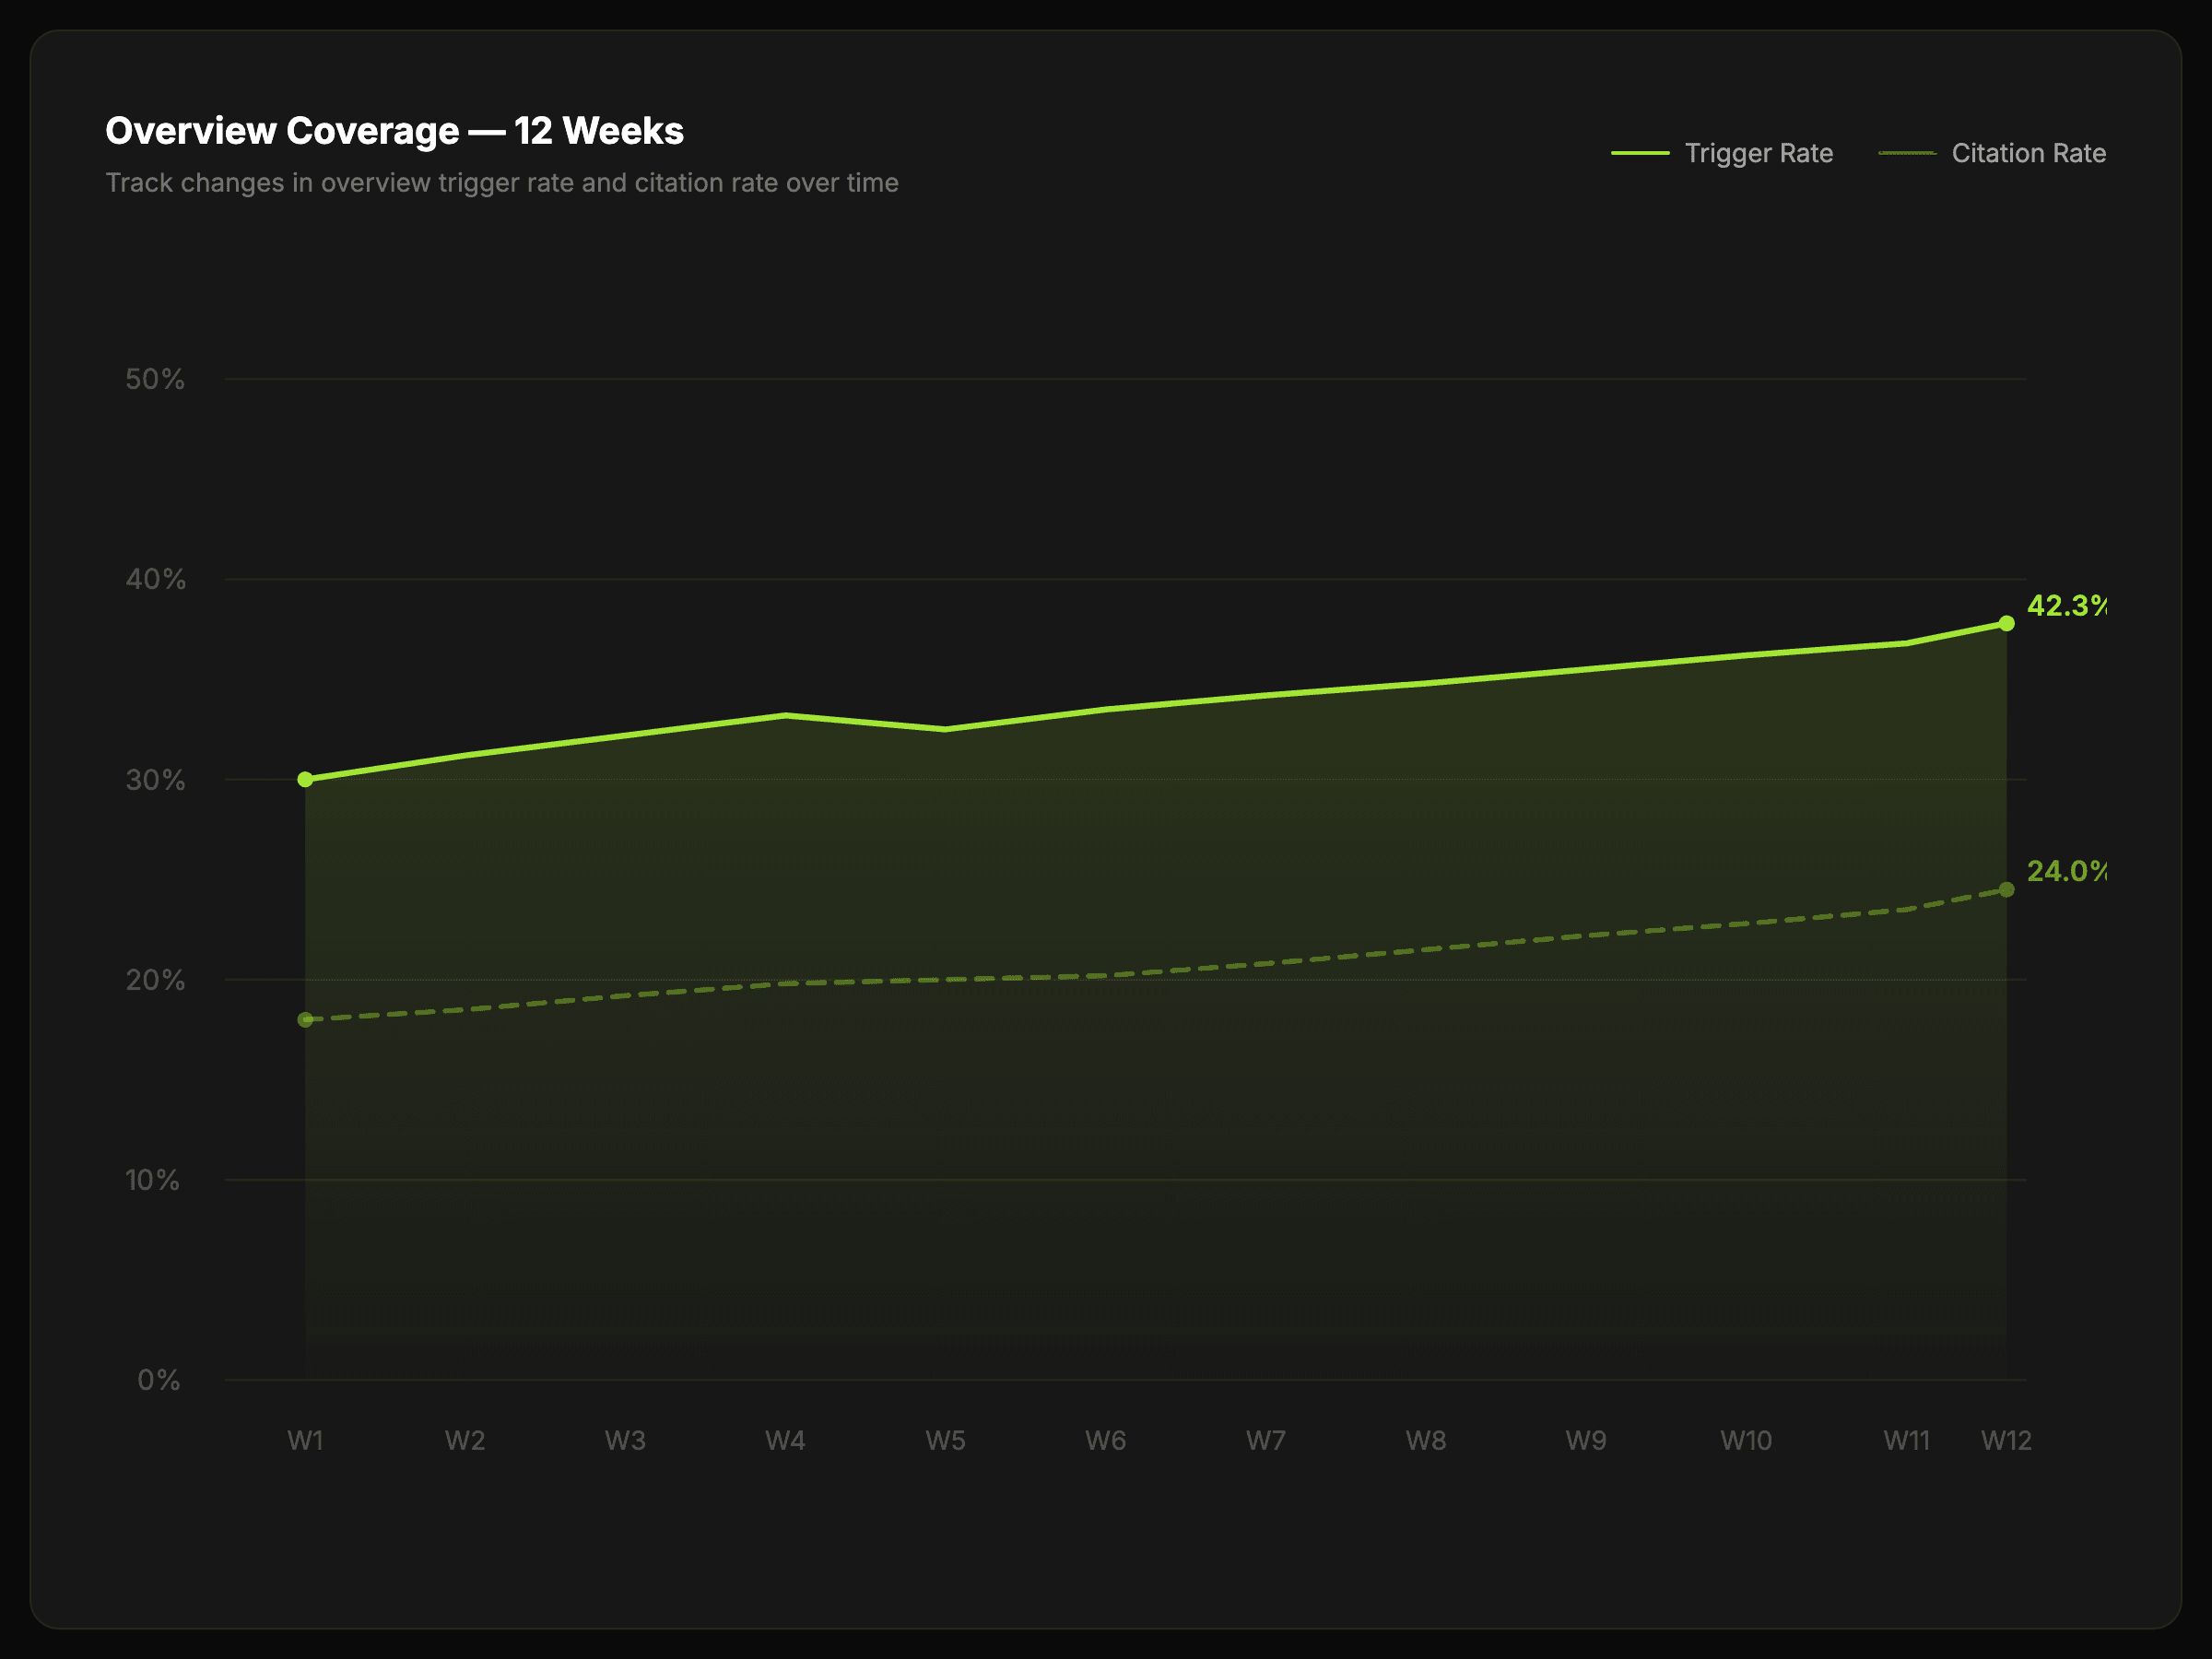Select the W10 axis label

tap(1745, 1440)
